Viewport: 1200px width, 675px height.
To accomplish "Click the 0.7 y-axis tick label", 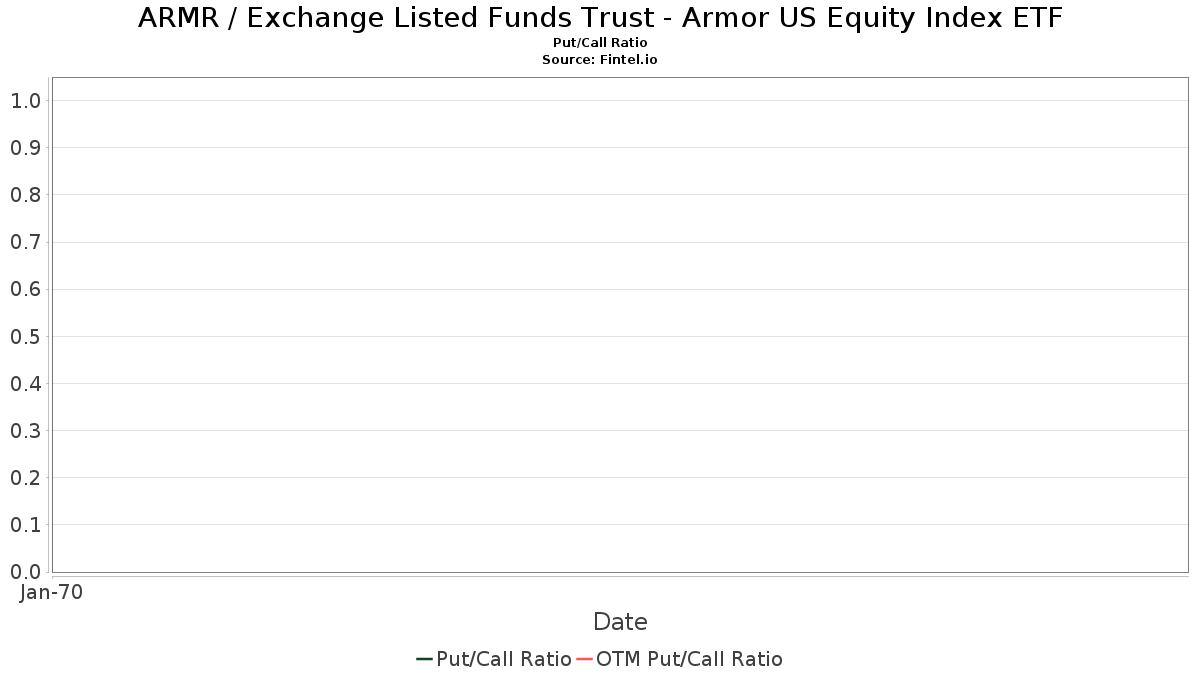I will (26, 242).
